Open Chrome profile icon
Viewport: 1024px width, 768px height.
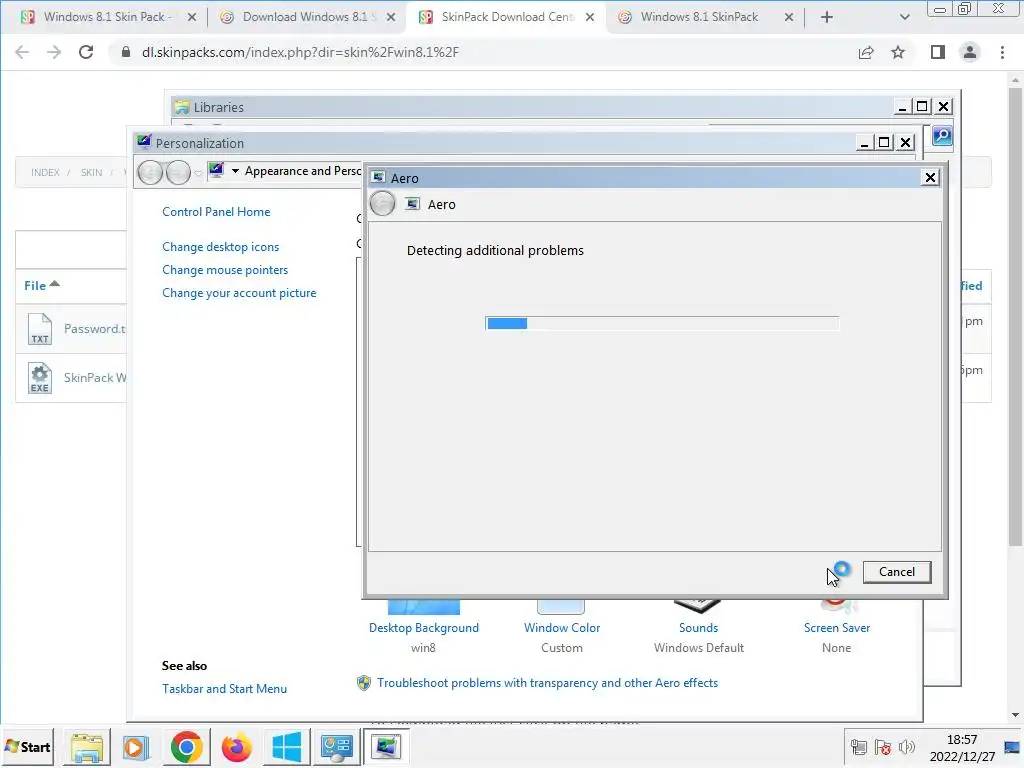(x=970, y=52)
